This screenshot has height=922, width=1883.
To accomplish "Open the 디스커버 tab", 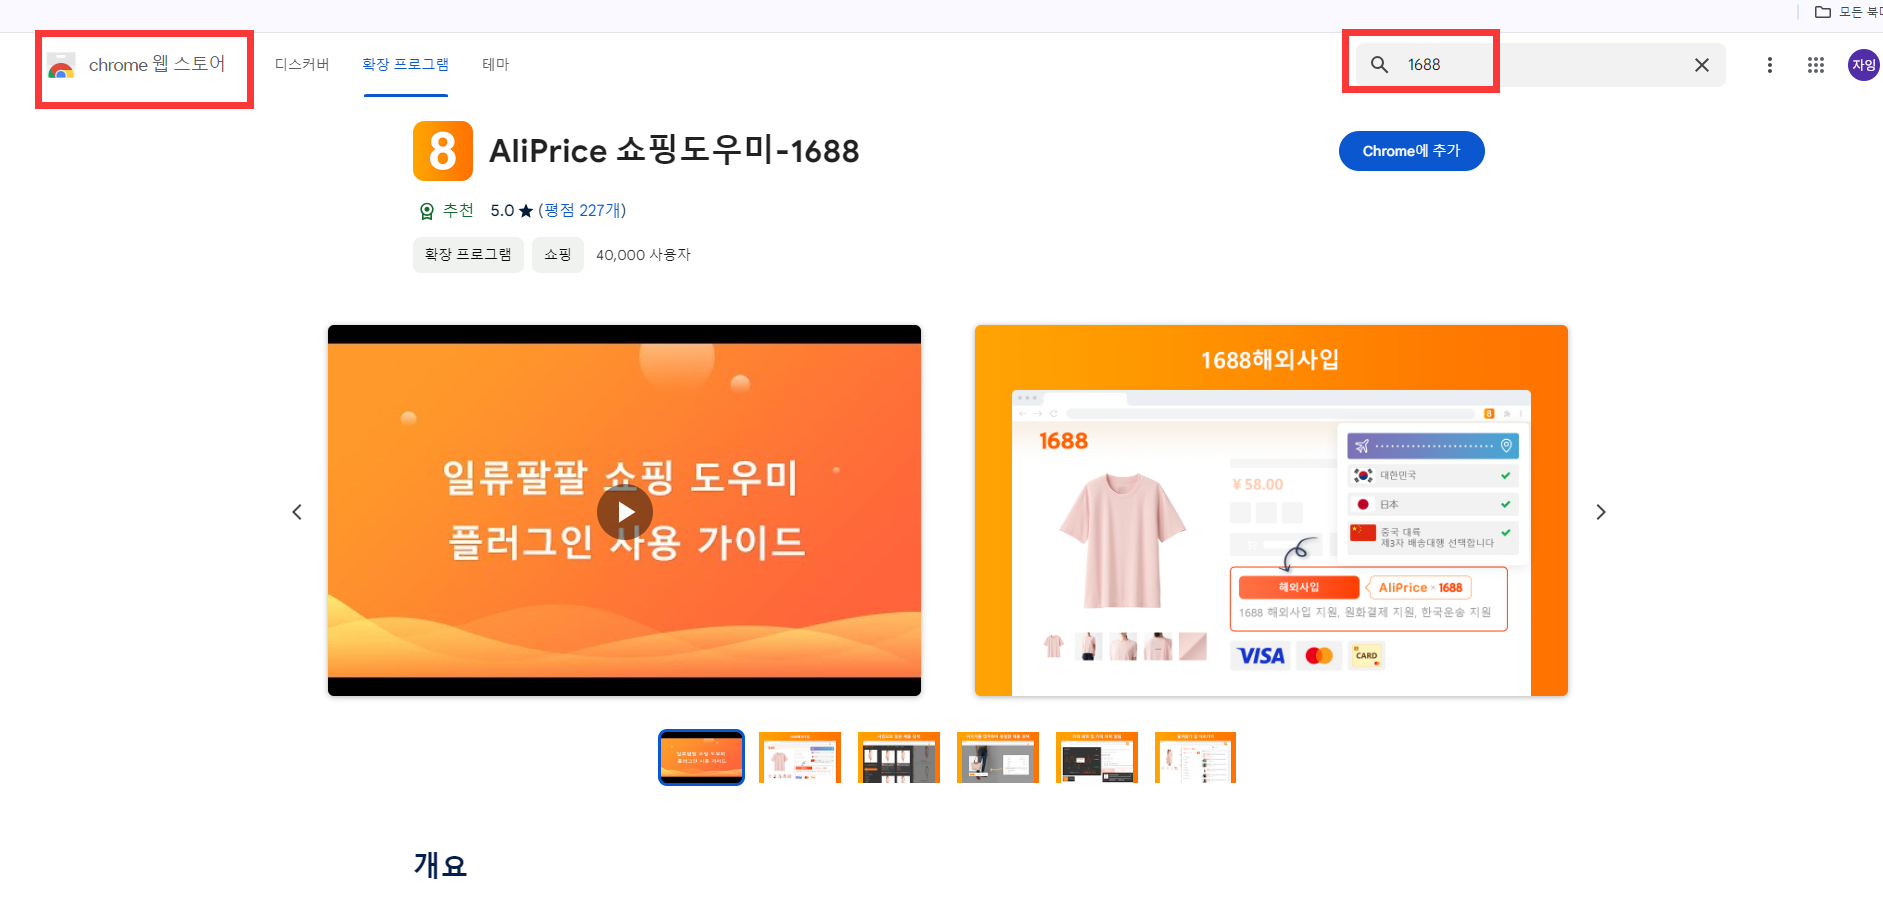I will click(302, 64).
